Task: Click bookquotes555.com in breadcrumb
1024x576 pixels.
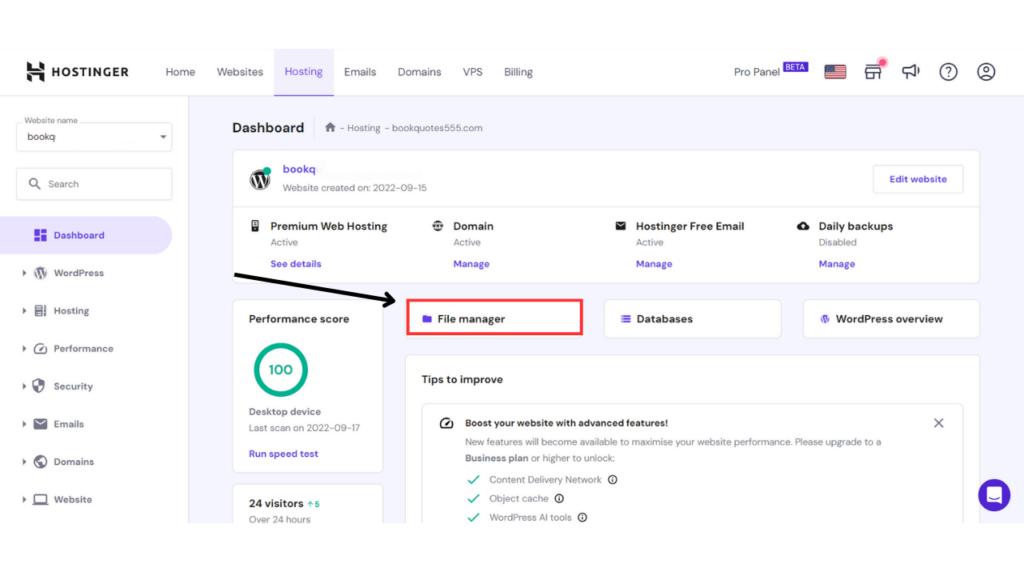Action: point(437,128)
